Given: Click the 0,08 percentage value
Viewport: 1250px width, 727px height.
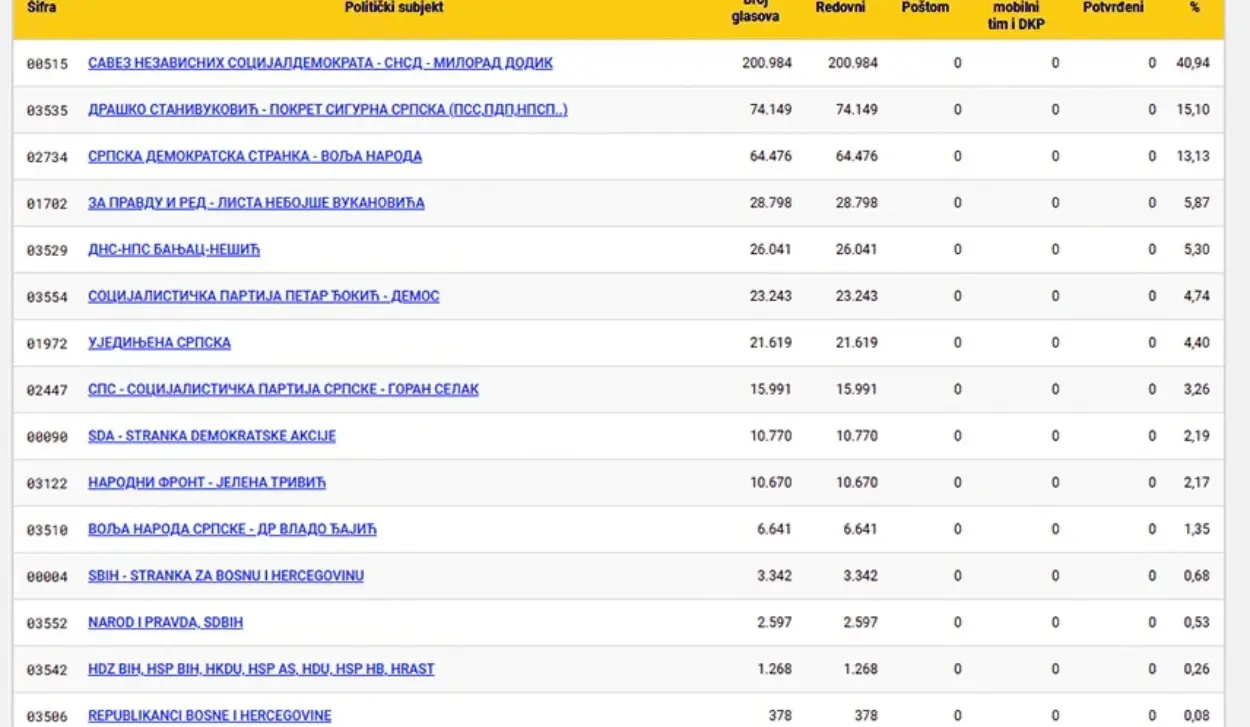Looking at the screenshot, I should [1196, 716].
